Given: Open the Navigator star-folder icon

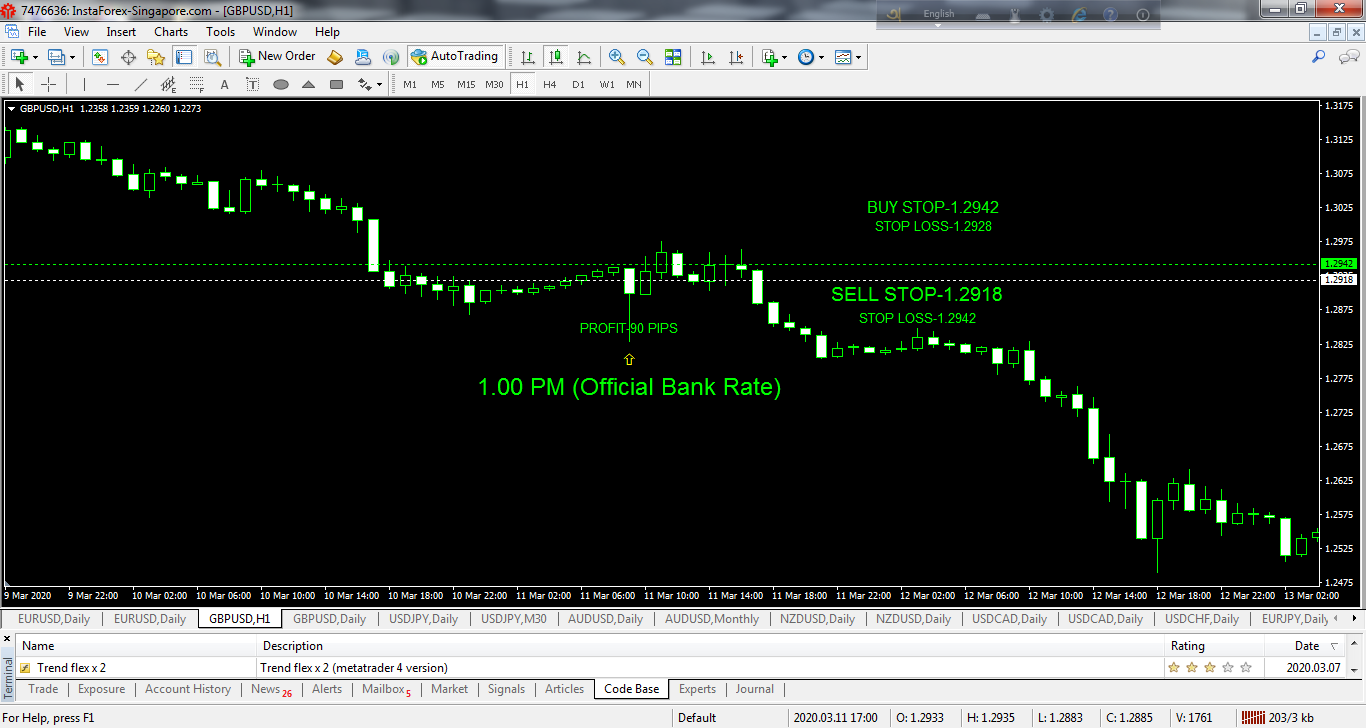Looking at the screenshot, I should (156, 57).
